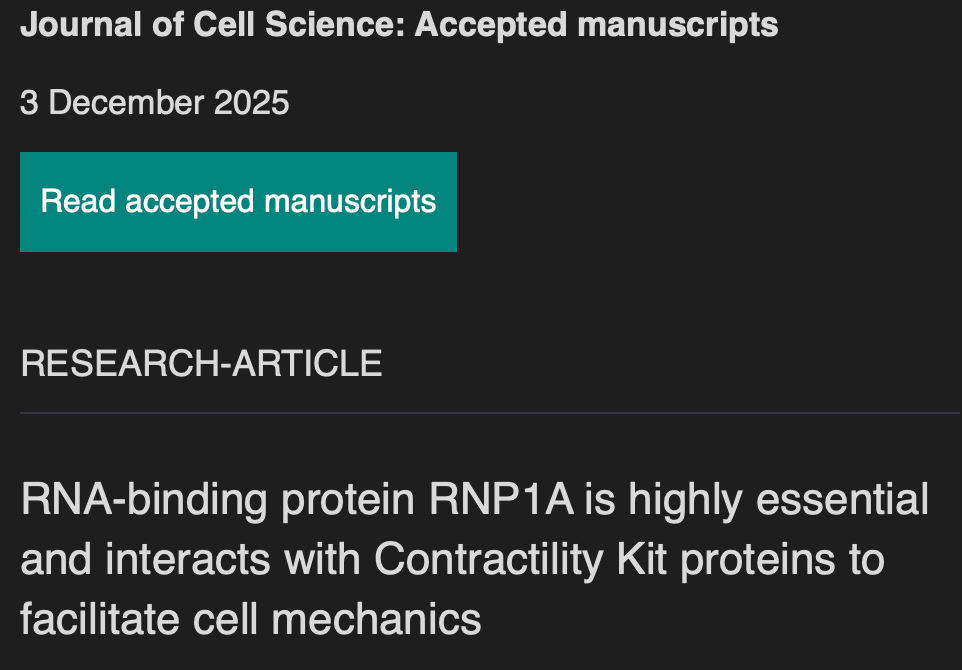The image size is (962, 670).
Task: Click the word Read on the teal button
Action: click(78, 202)
